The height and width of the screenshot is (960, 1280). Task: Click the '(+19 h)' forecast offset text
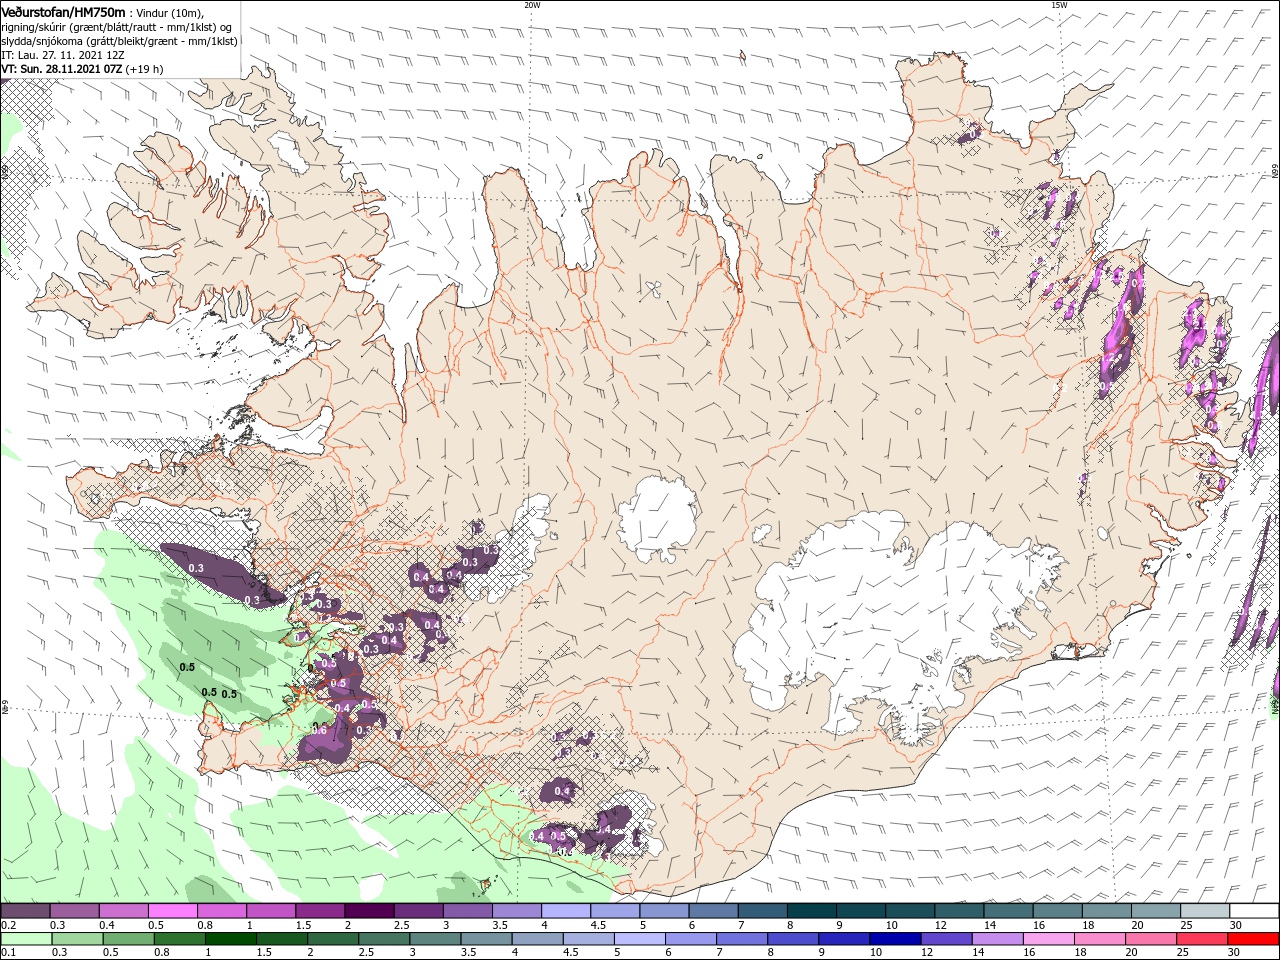pos(145,69)
